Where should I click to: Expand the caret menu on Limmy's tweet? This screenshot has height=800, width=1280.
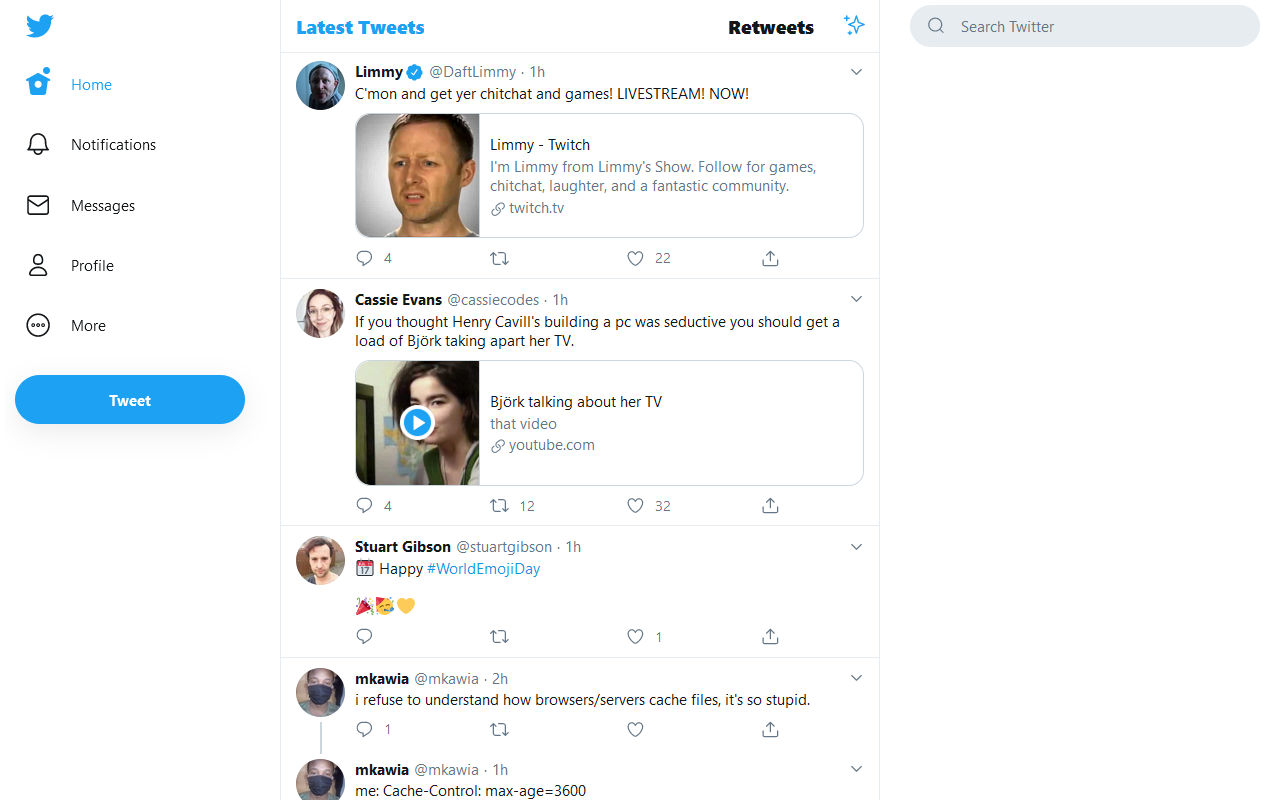point(856,71)
